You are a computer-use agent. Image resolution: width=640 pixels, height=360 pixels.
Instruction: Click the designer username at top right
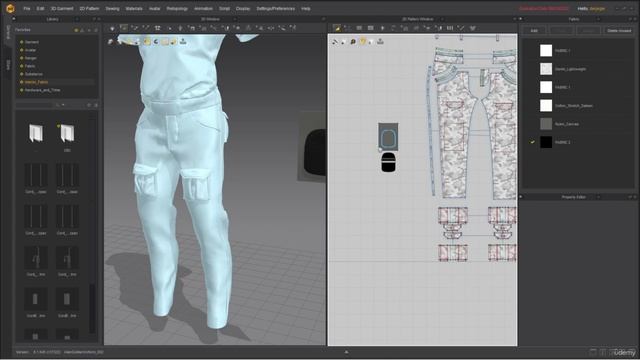coord(597,9)
